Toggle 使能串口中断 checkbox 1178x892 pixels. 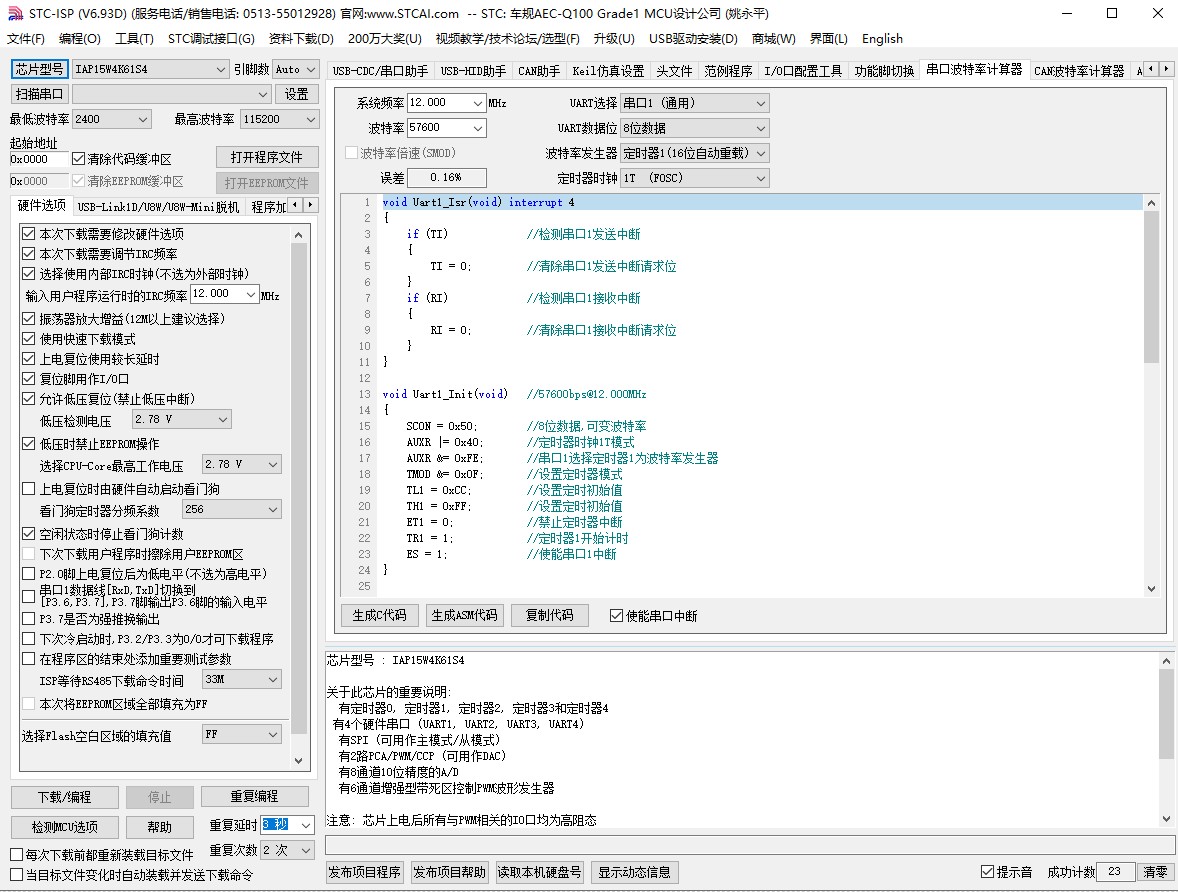pyautogui.click(x=617, y=615)
